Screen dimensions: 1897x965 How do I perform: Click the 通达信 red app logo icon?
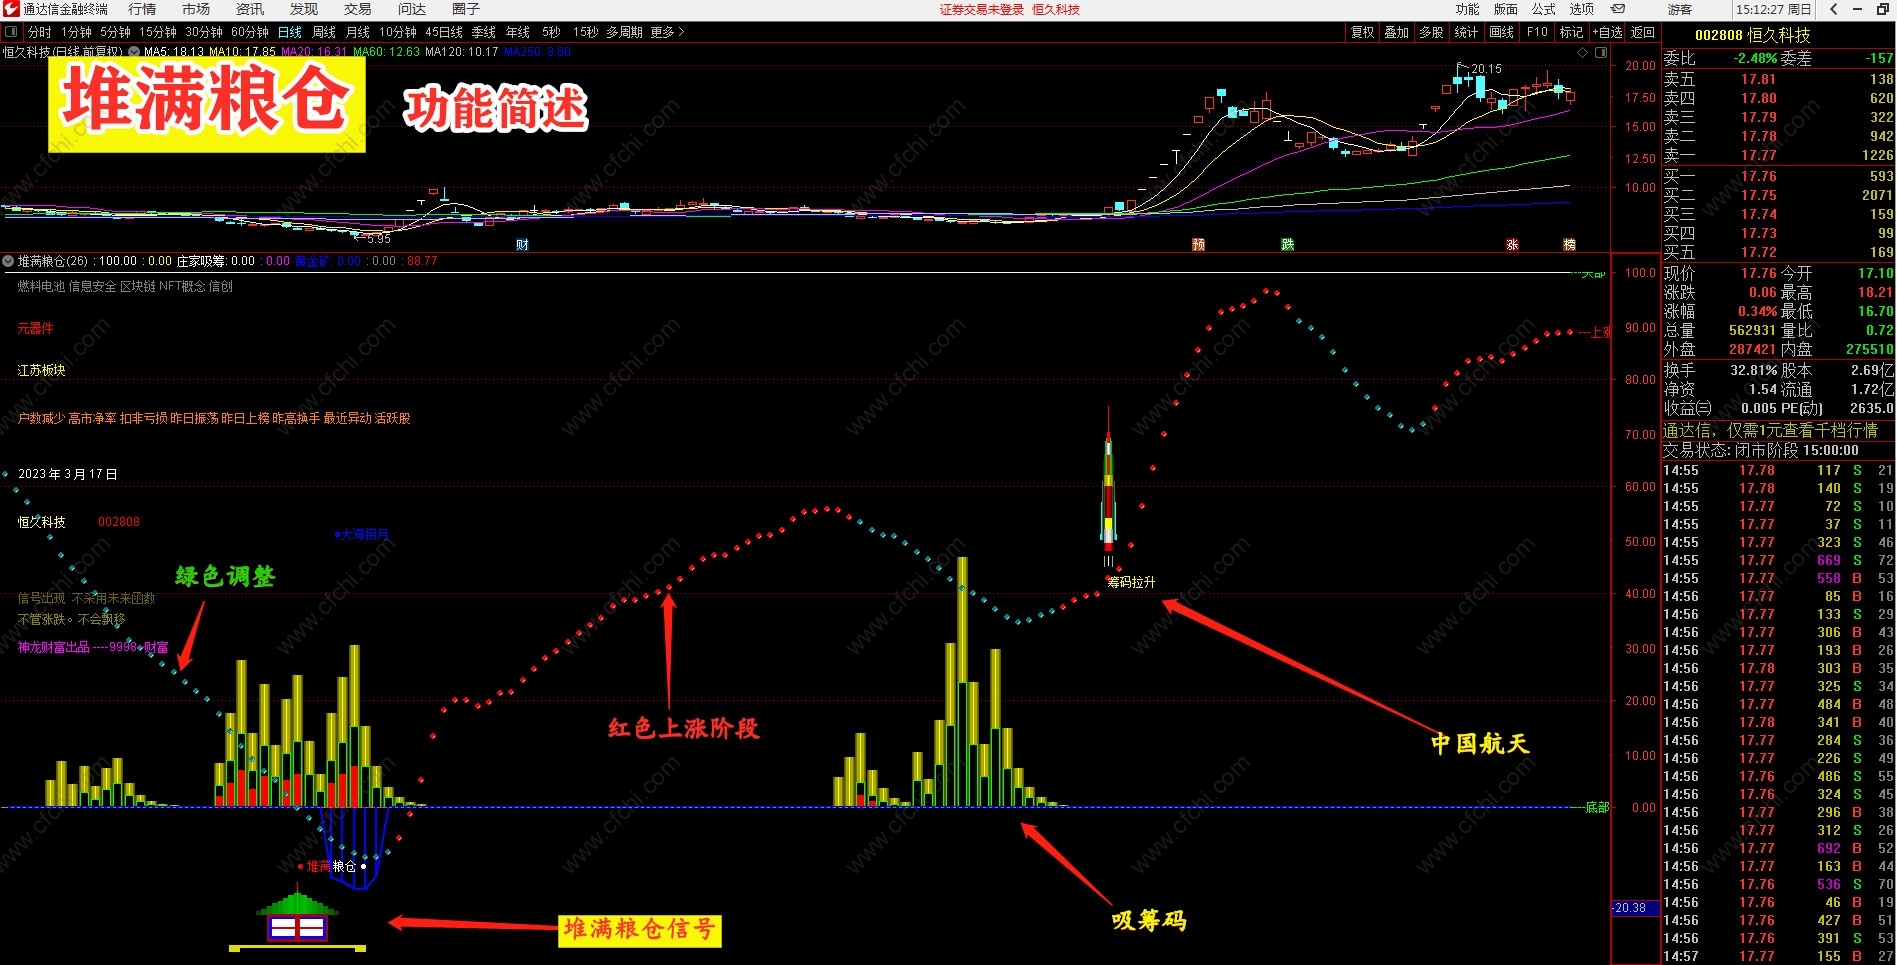[x=11, y=9]
